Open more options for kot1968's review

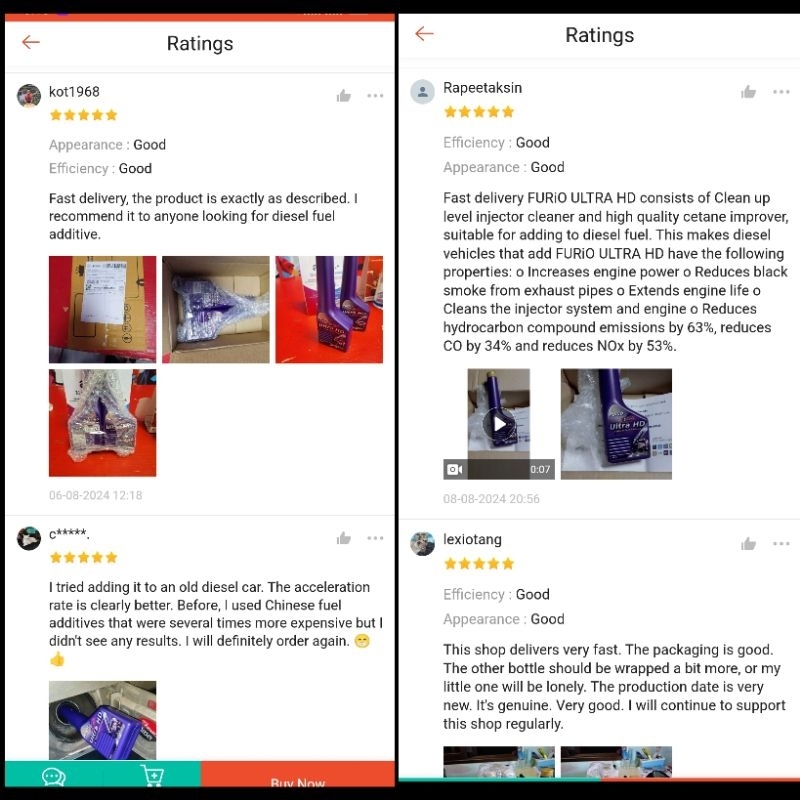375,95
